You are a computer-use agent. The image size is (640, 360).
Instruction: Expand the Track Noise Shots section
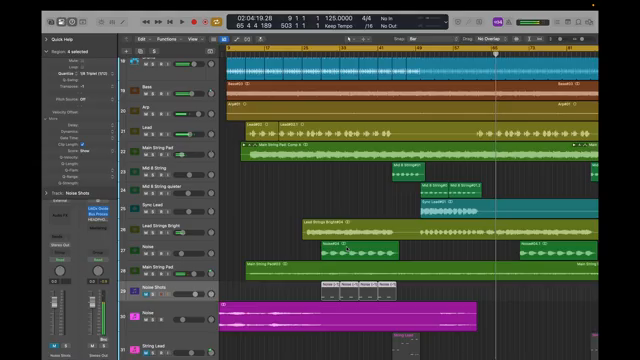[x=46, y=193]
